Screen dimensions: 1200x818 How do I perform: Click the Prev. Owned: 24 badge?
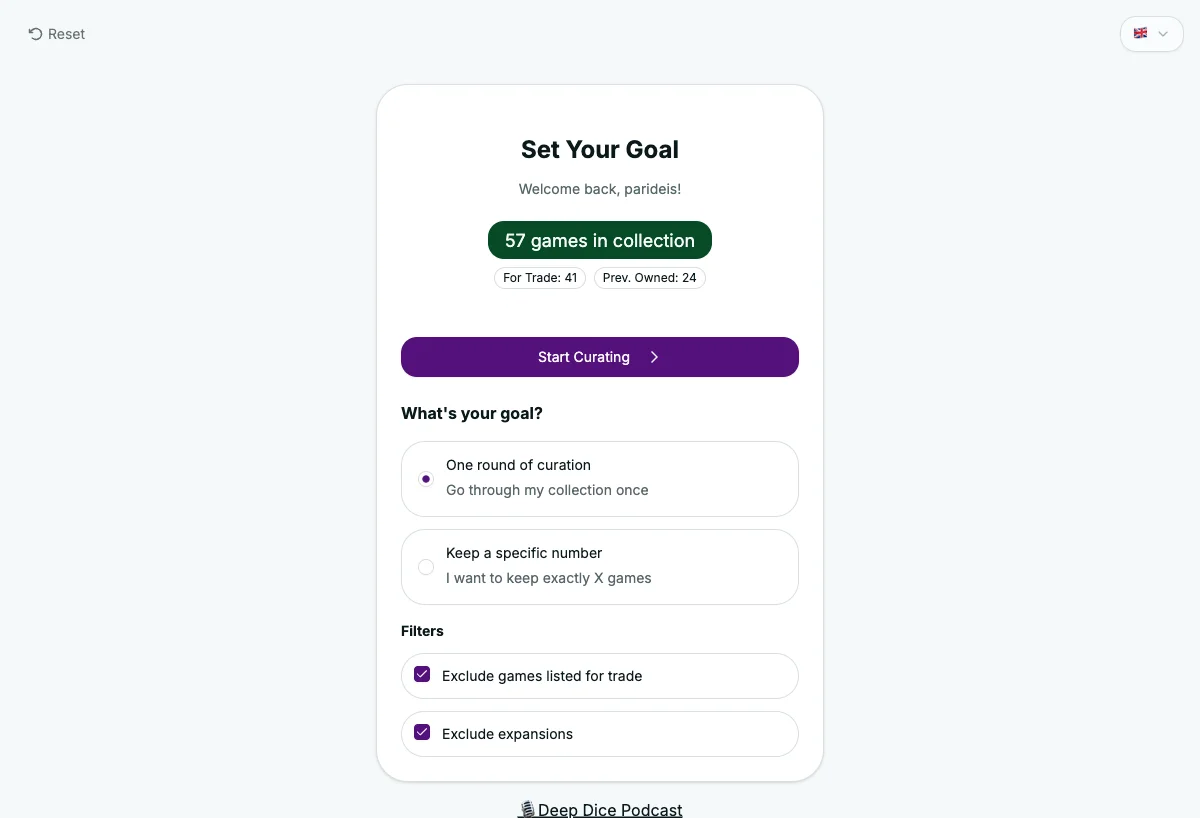pyautogui.click(x=649, y=277)
